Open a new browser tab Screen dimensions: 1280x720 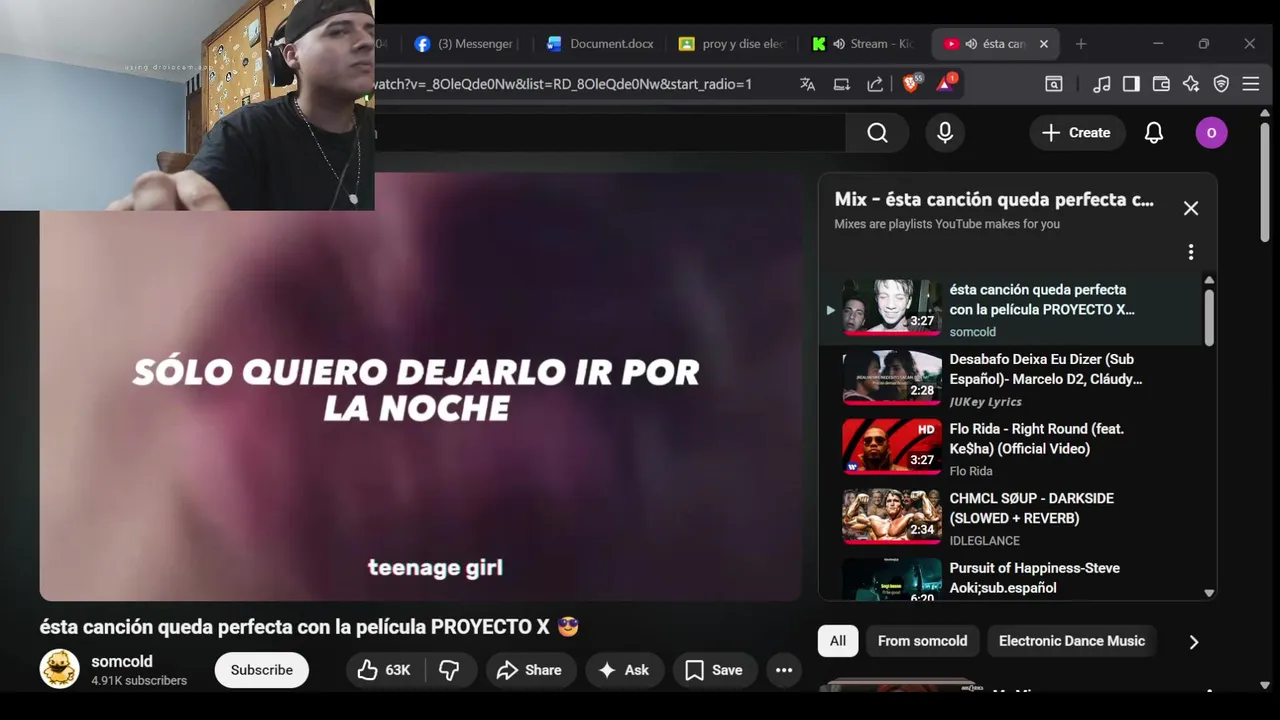1081,44
